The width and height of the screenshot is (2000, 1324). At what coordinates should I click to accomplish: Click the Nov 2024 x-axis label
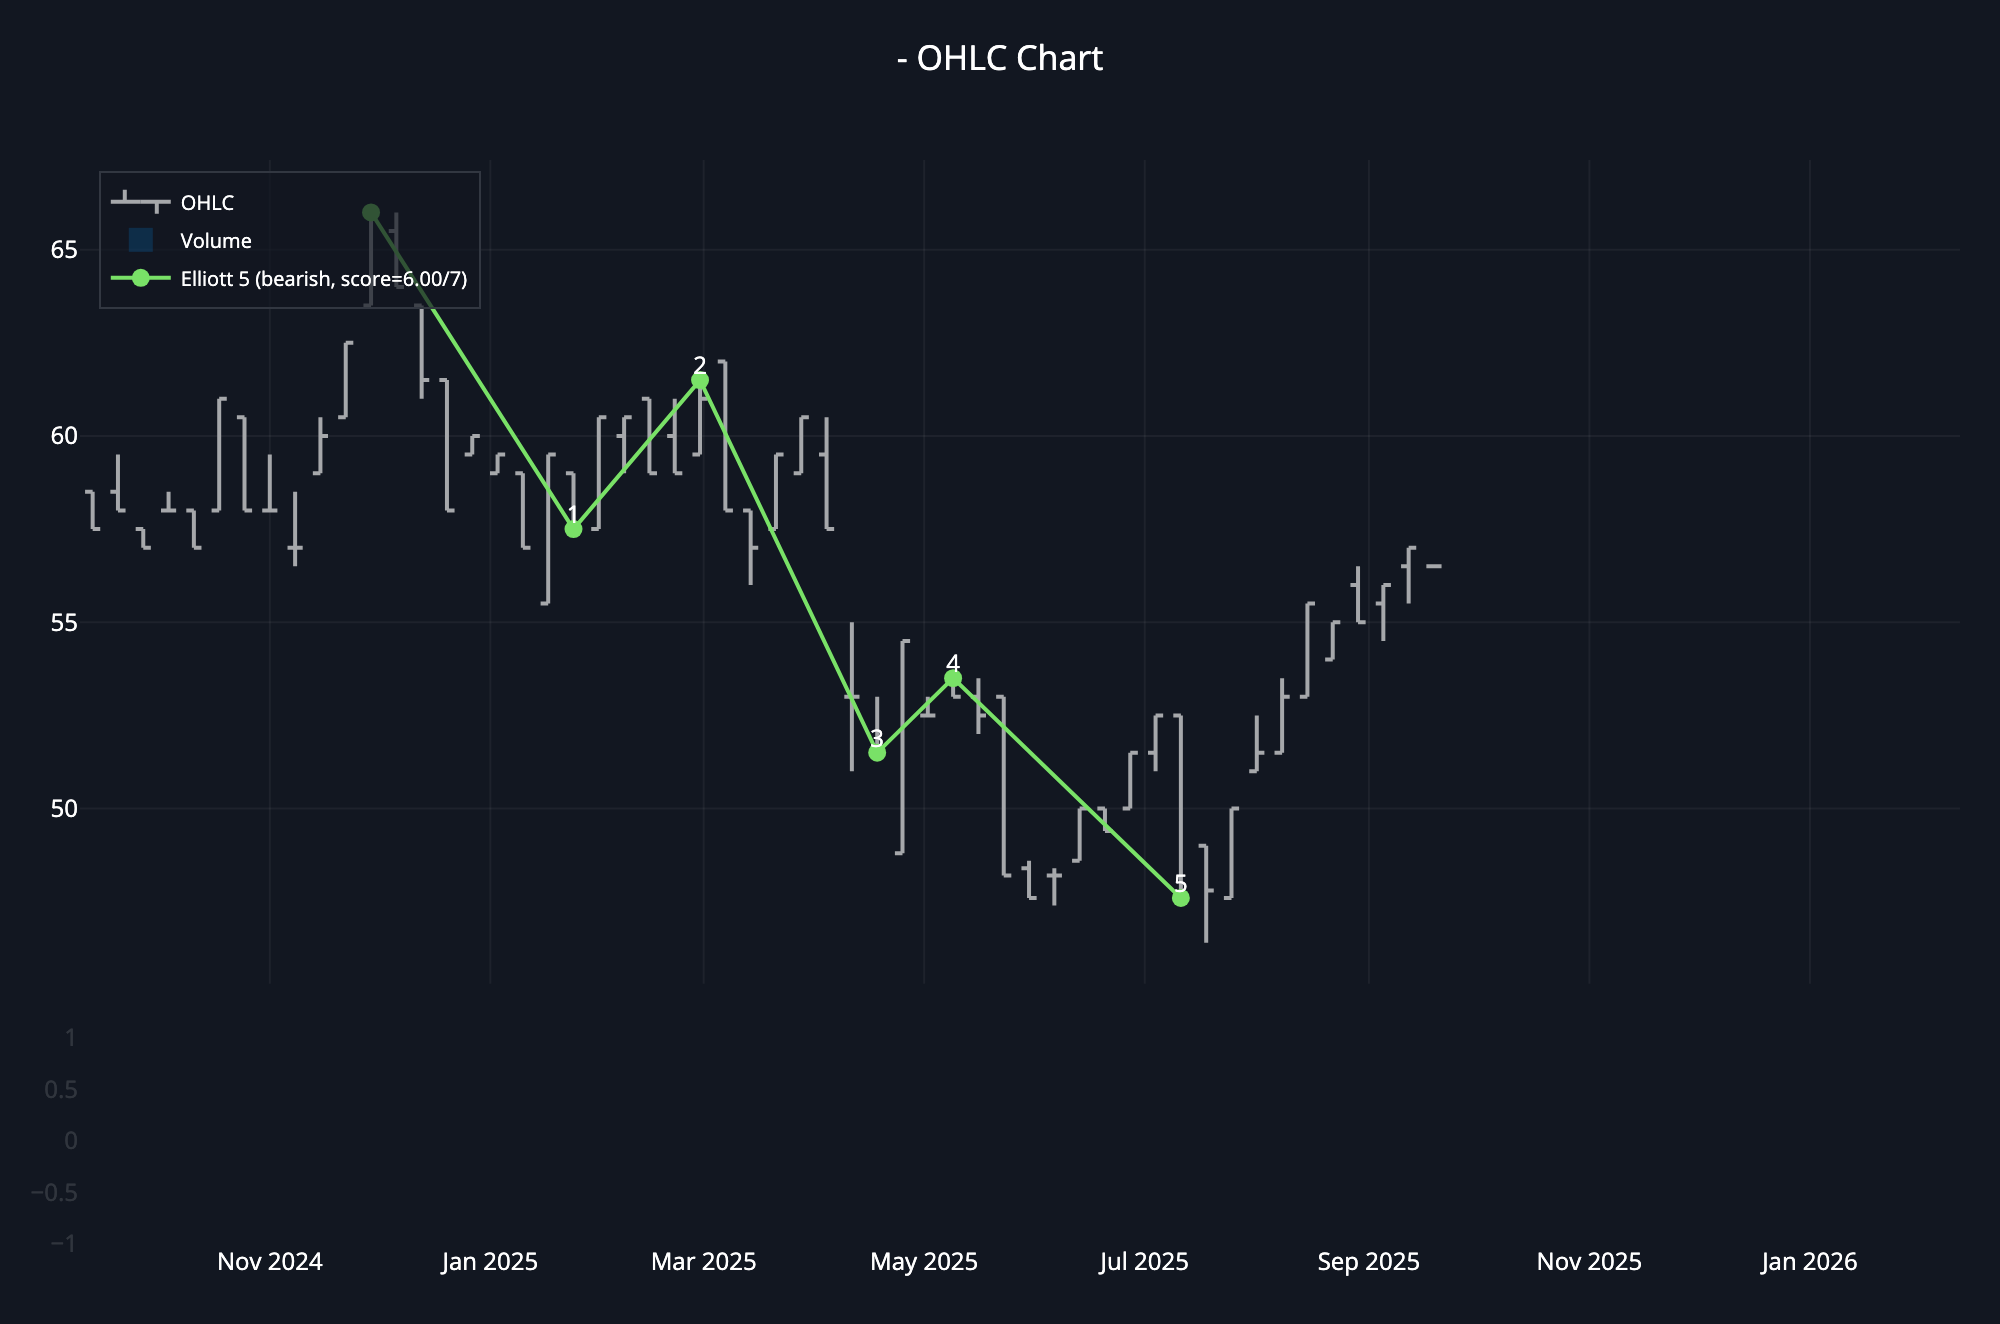(x=270, y=1262)
